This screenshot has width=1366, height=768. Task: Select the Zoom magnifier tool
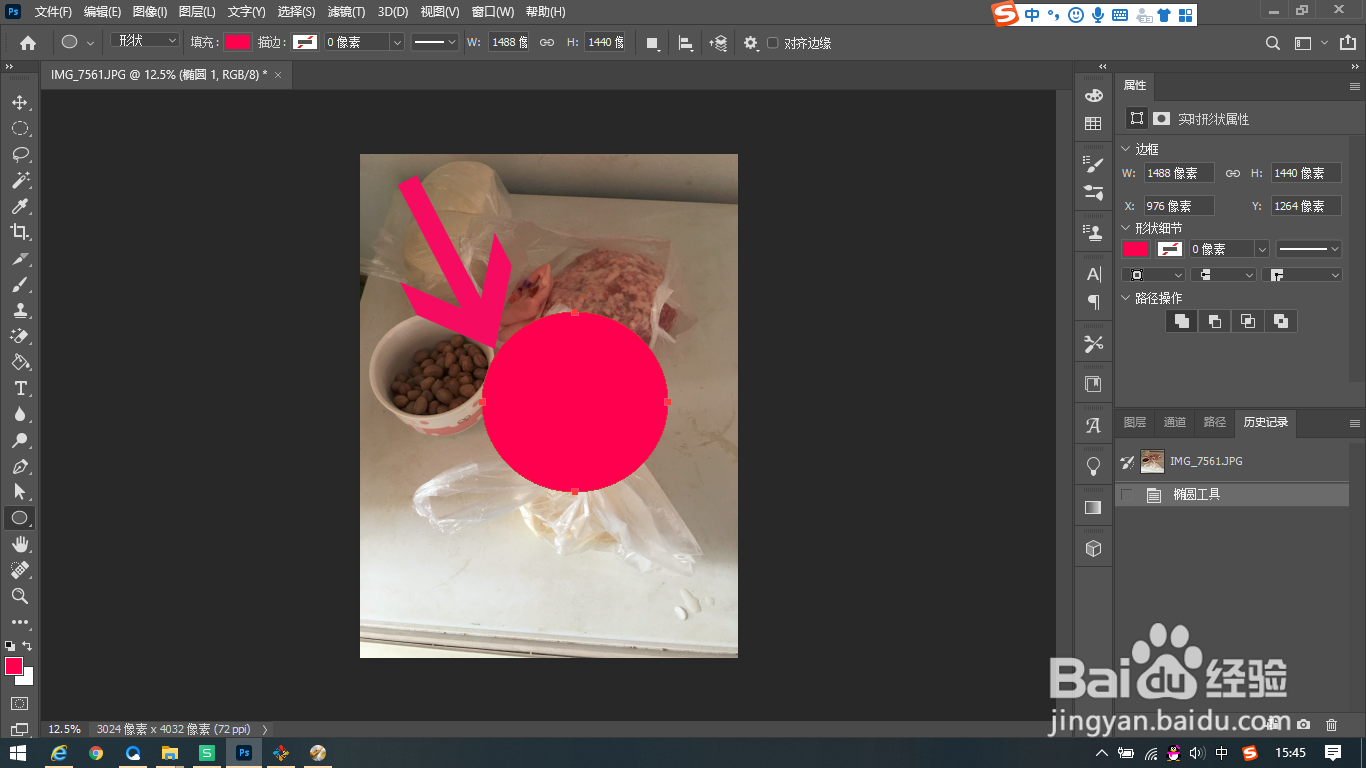click(x=19, y=596)
